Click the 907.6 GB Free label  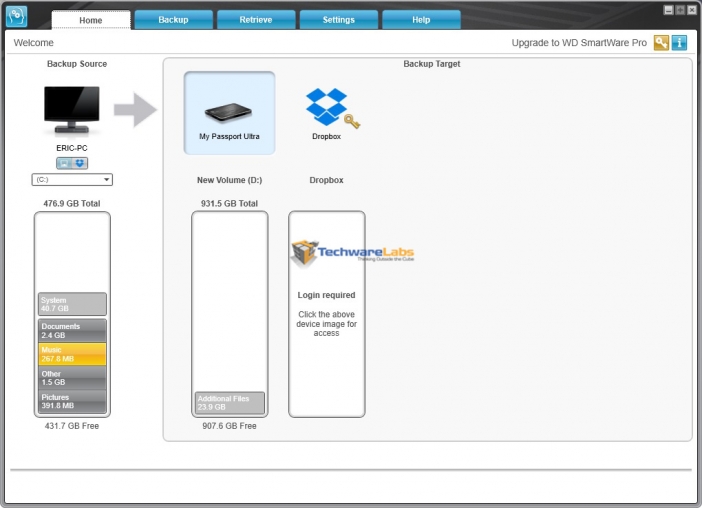pyautogui.click(x=229, y=426)
